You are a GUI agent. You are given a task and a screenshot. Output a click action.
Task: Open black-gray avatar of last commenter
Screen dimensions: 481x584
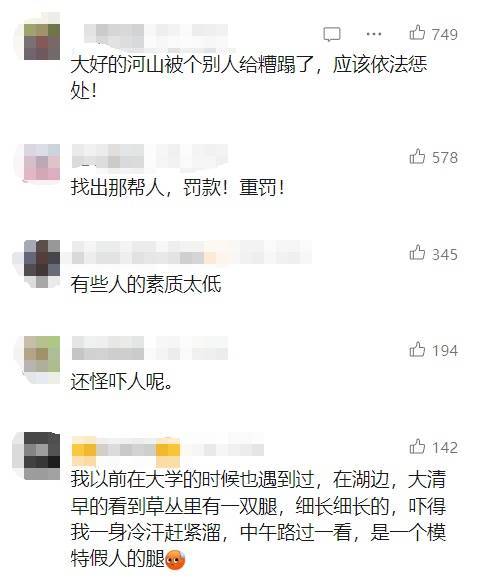pyautogui.click(x=42, y=450)
